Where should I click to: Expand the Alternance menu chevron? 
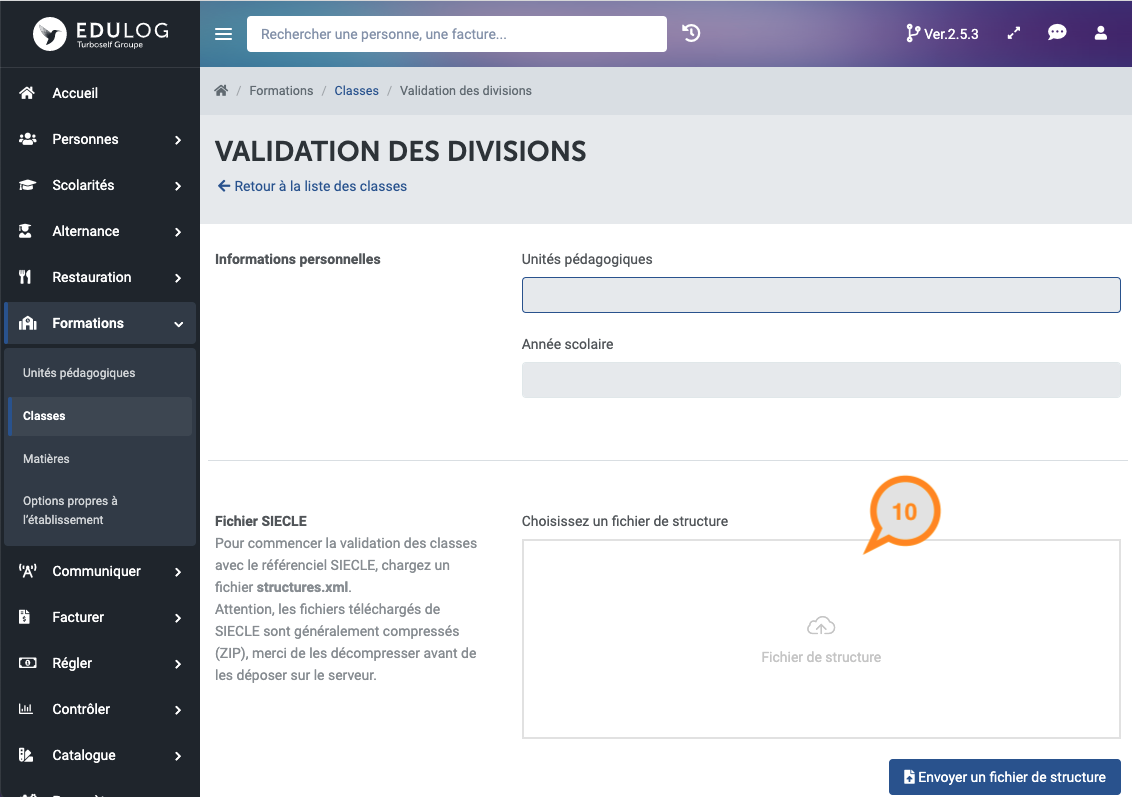(178, 232)
